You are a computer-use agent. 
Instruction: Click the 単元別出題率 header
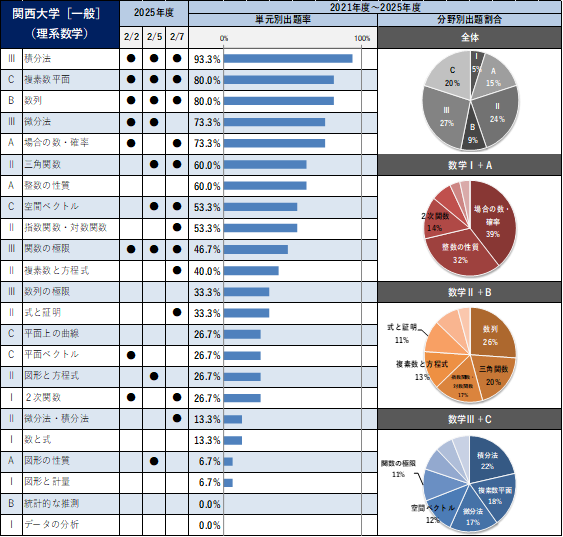283,20
